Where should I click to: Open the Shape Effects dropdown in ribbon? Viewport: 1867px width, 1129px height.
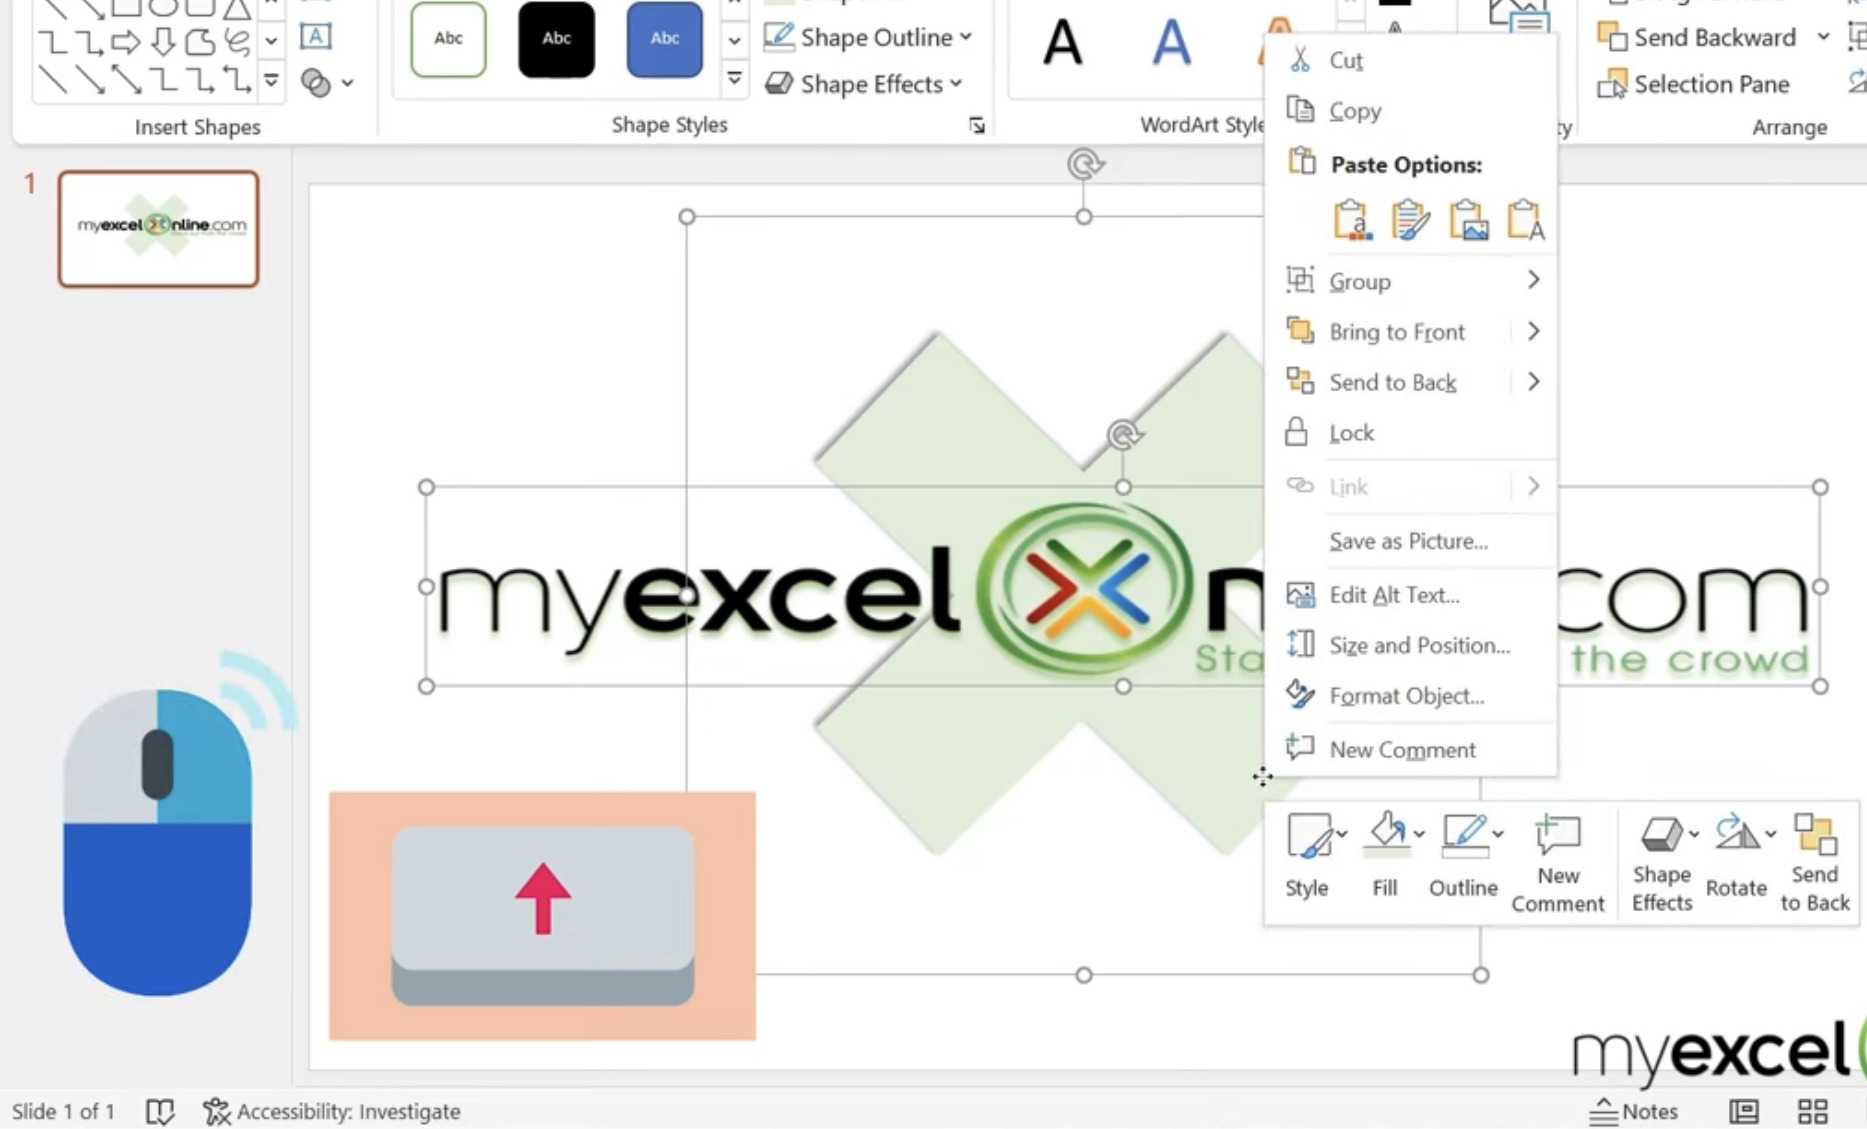point(864,84)
